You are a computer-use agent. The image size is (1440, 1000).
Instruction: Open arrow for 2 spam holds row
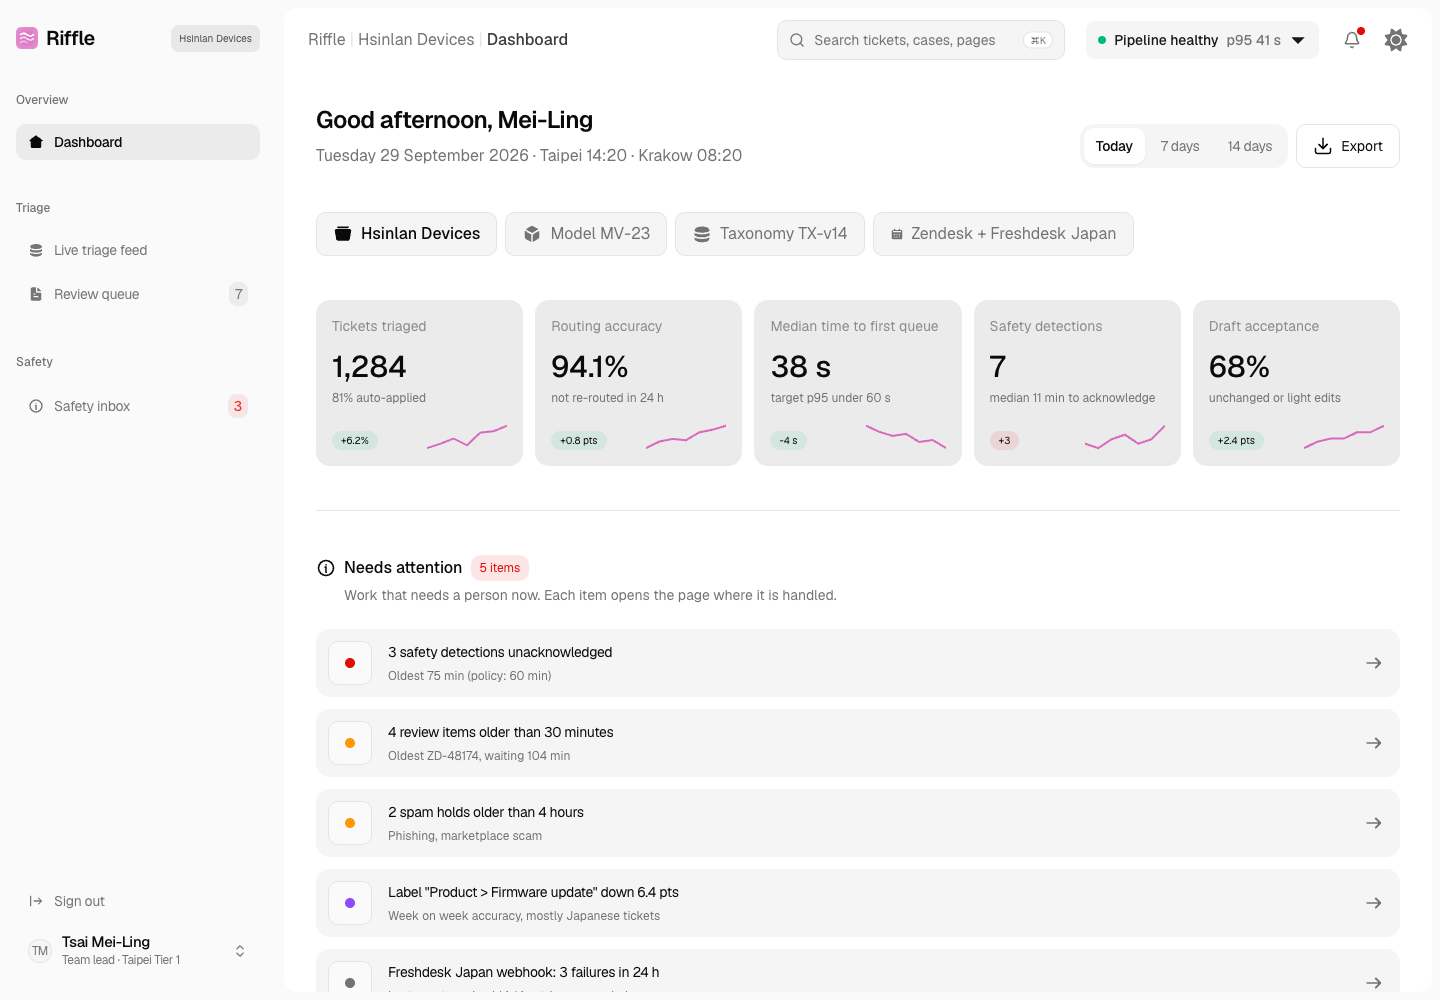(x=1374, y=823)
